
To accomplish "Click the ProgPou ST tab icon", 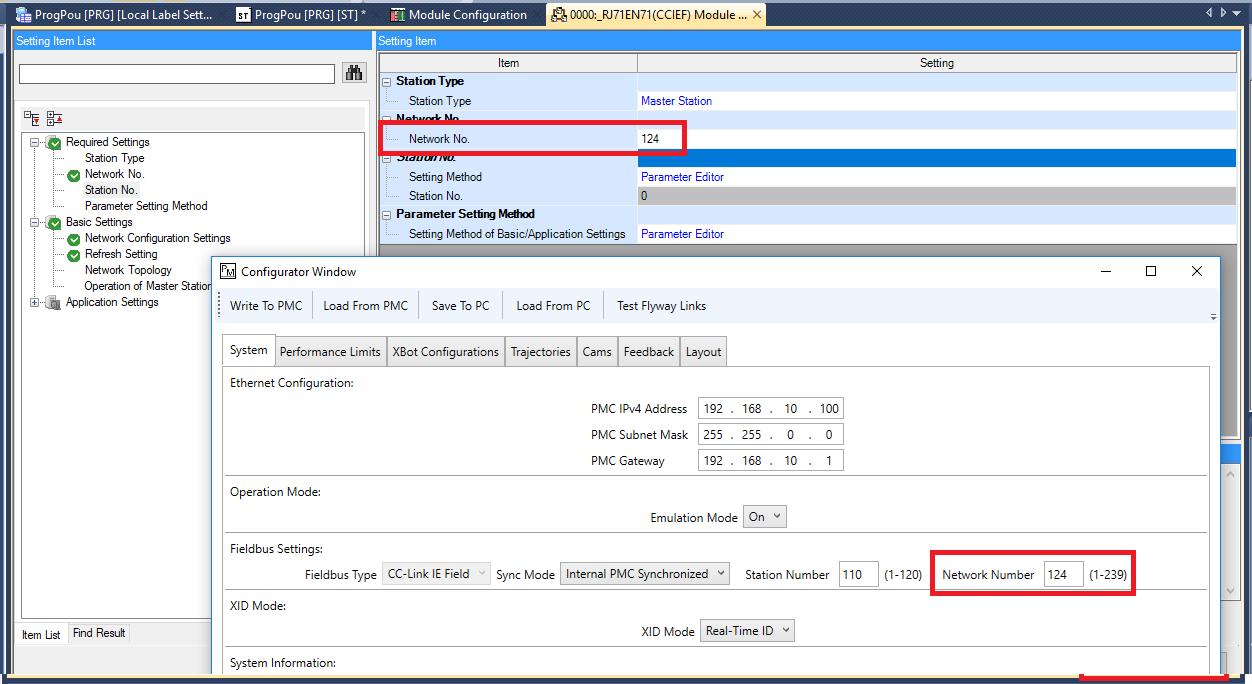I will pyautogui.click(x=243, y=15).
